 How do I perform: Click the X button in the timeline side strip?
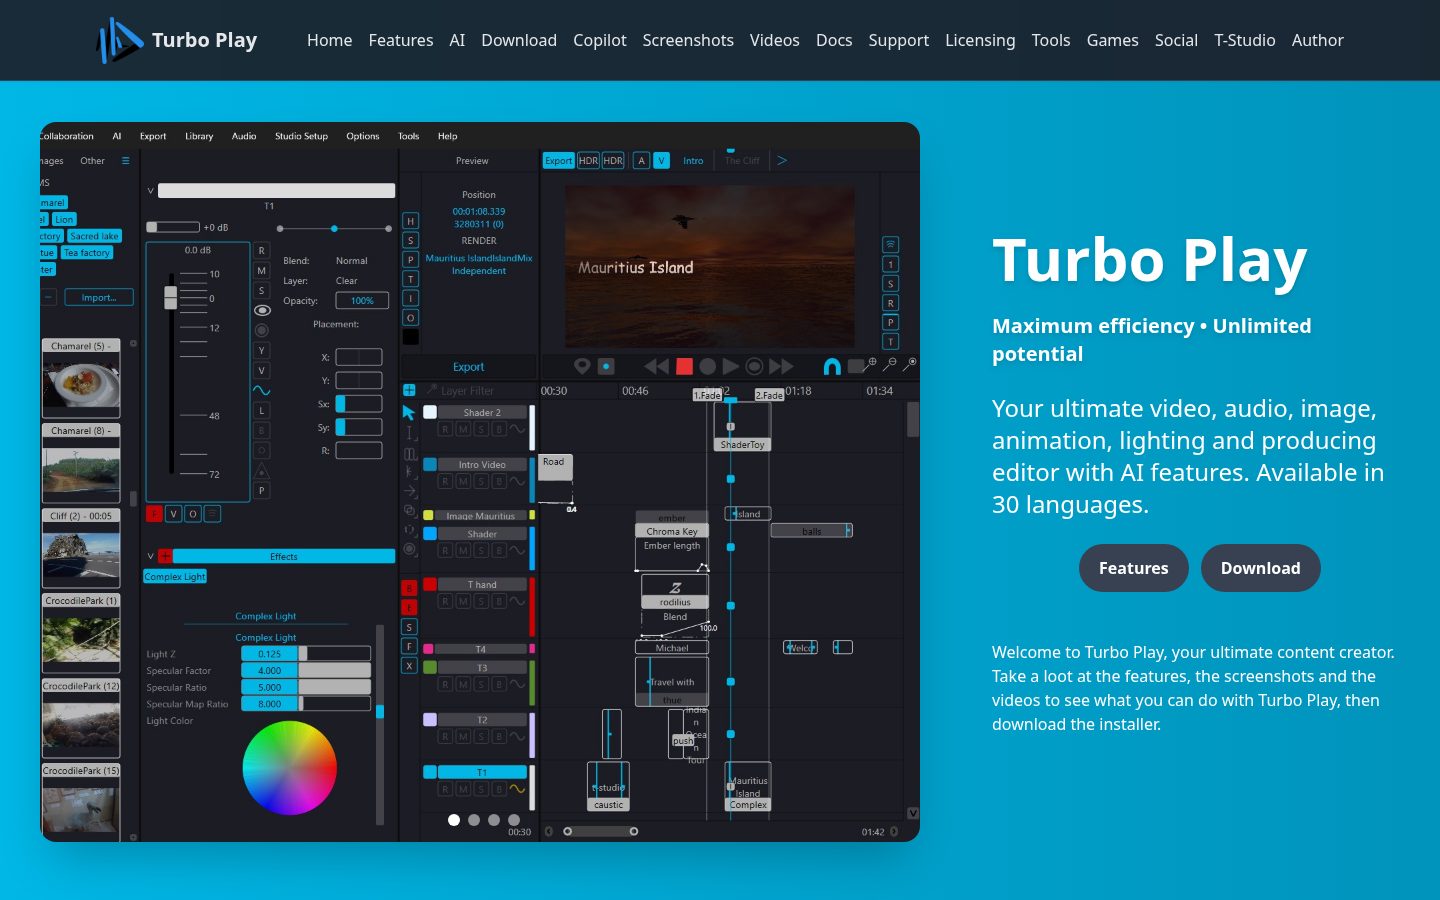click(409, 665)
